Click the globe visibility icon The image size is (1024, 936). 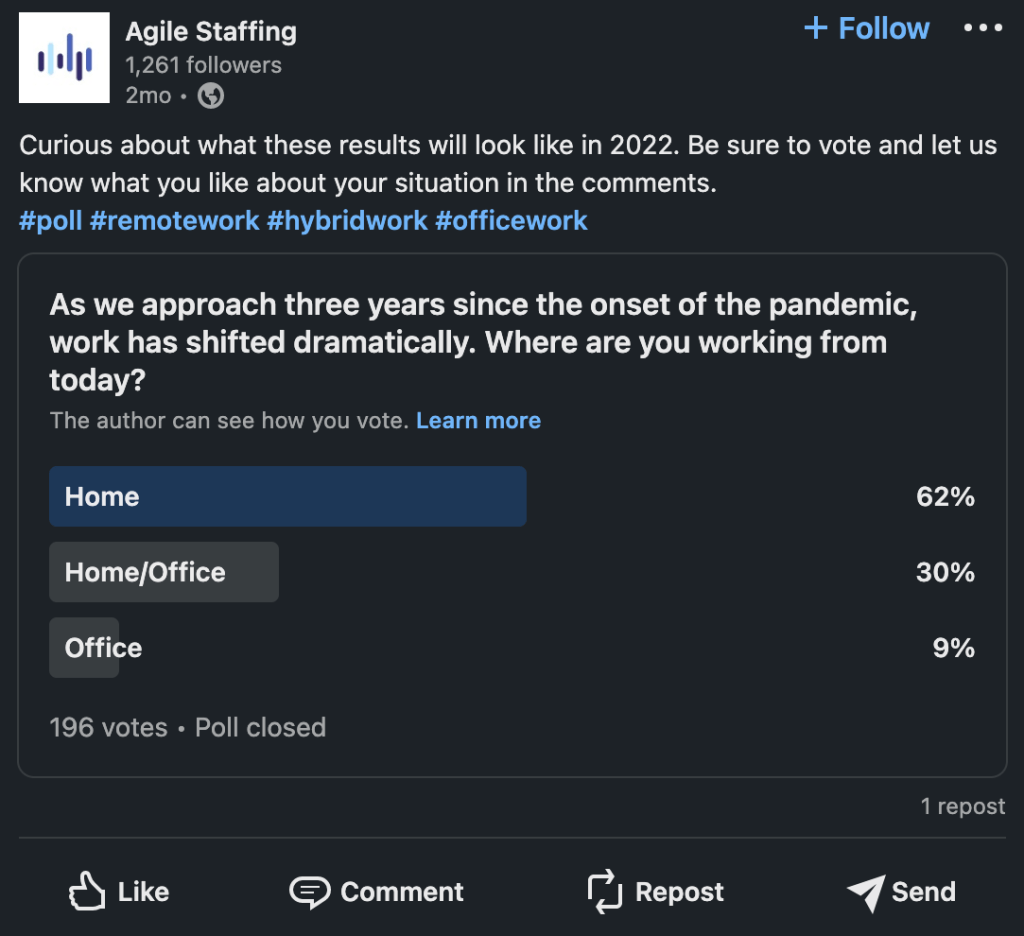(x=211, y=96)
